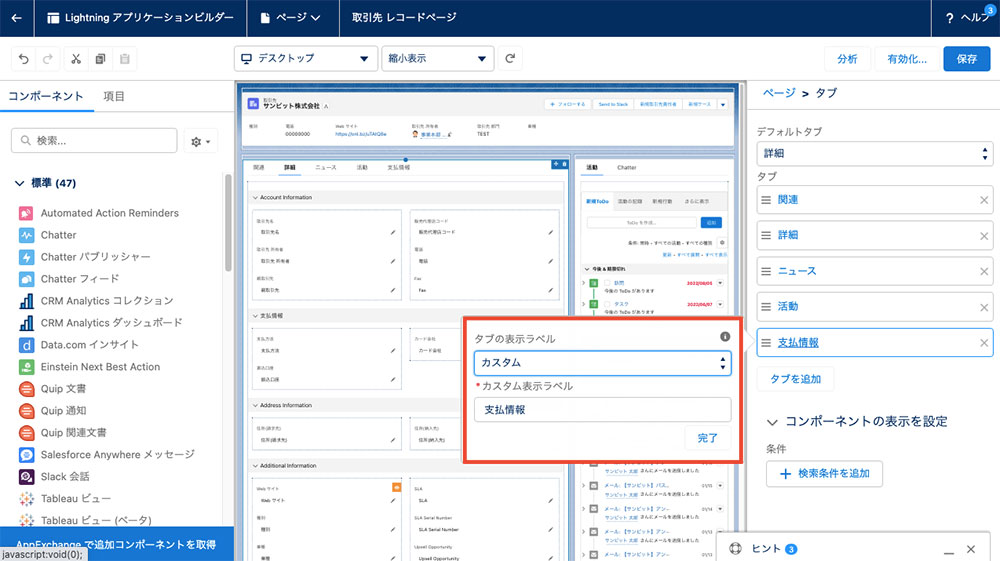1000x561 pixels.
Task: Click the component 検索 field
Action: coord(94,140)
